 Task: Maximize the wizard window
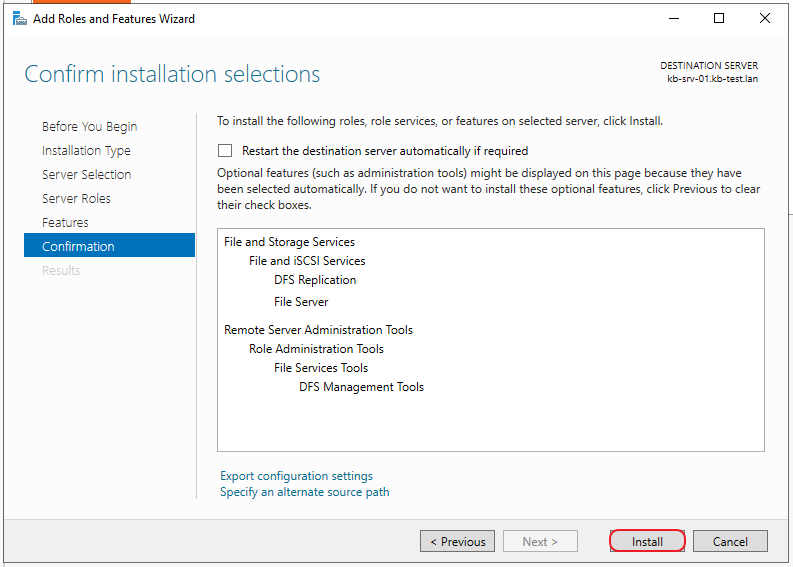(719, 19)
